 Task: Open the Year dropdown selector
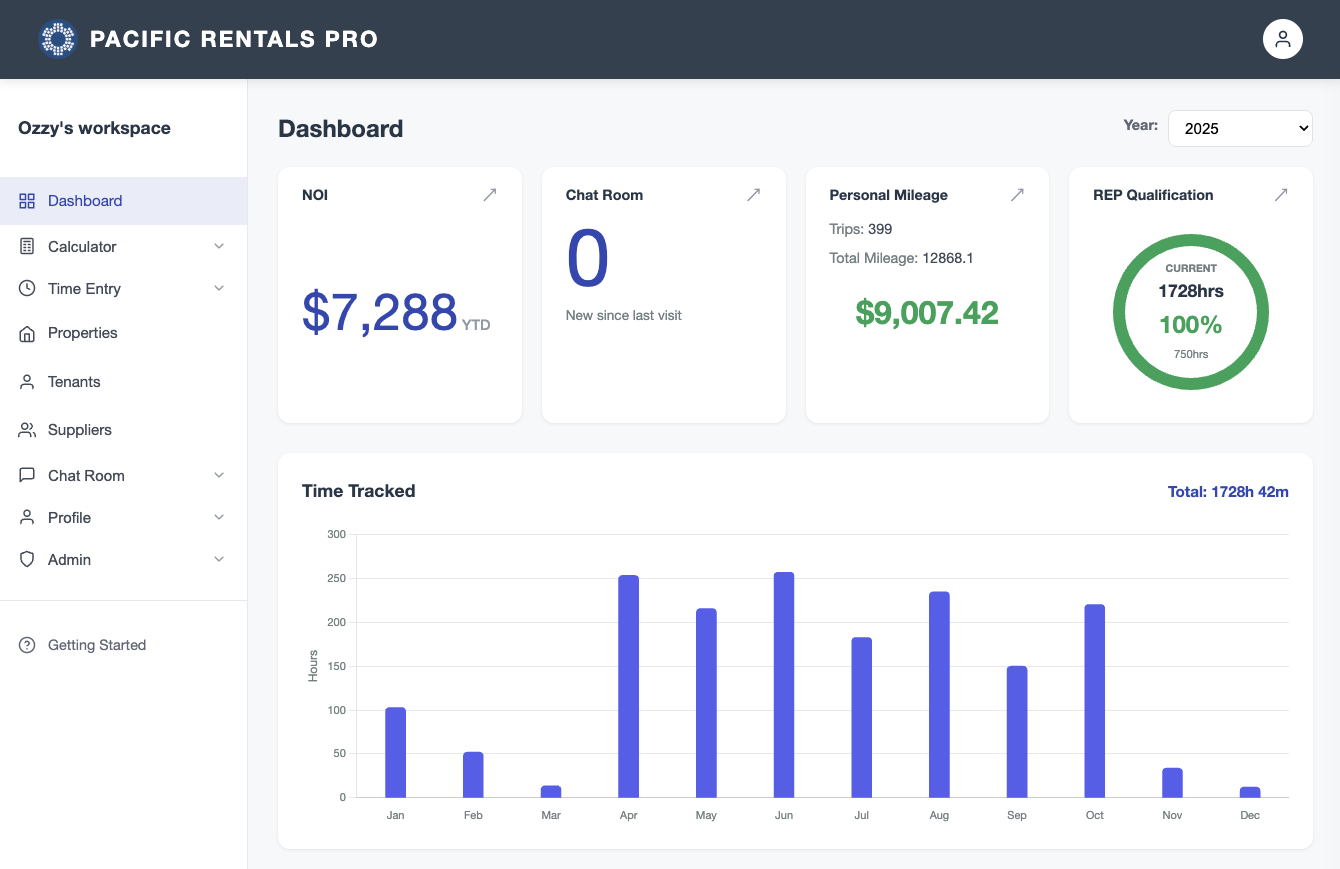(1240, 128)
